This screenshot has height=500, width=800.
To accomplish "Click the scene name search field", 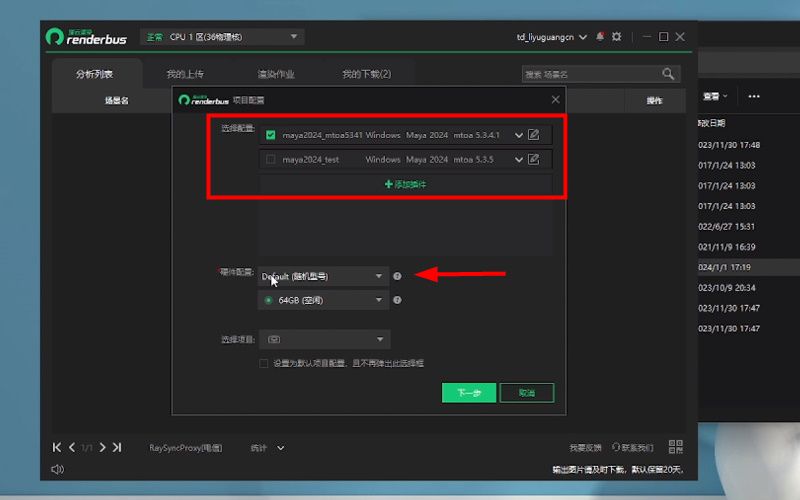I will coord(590,74).
